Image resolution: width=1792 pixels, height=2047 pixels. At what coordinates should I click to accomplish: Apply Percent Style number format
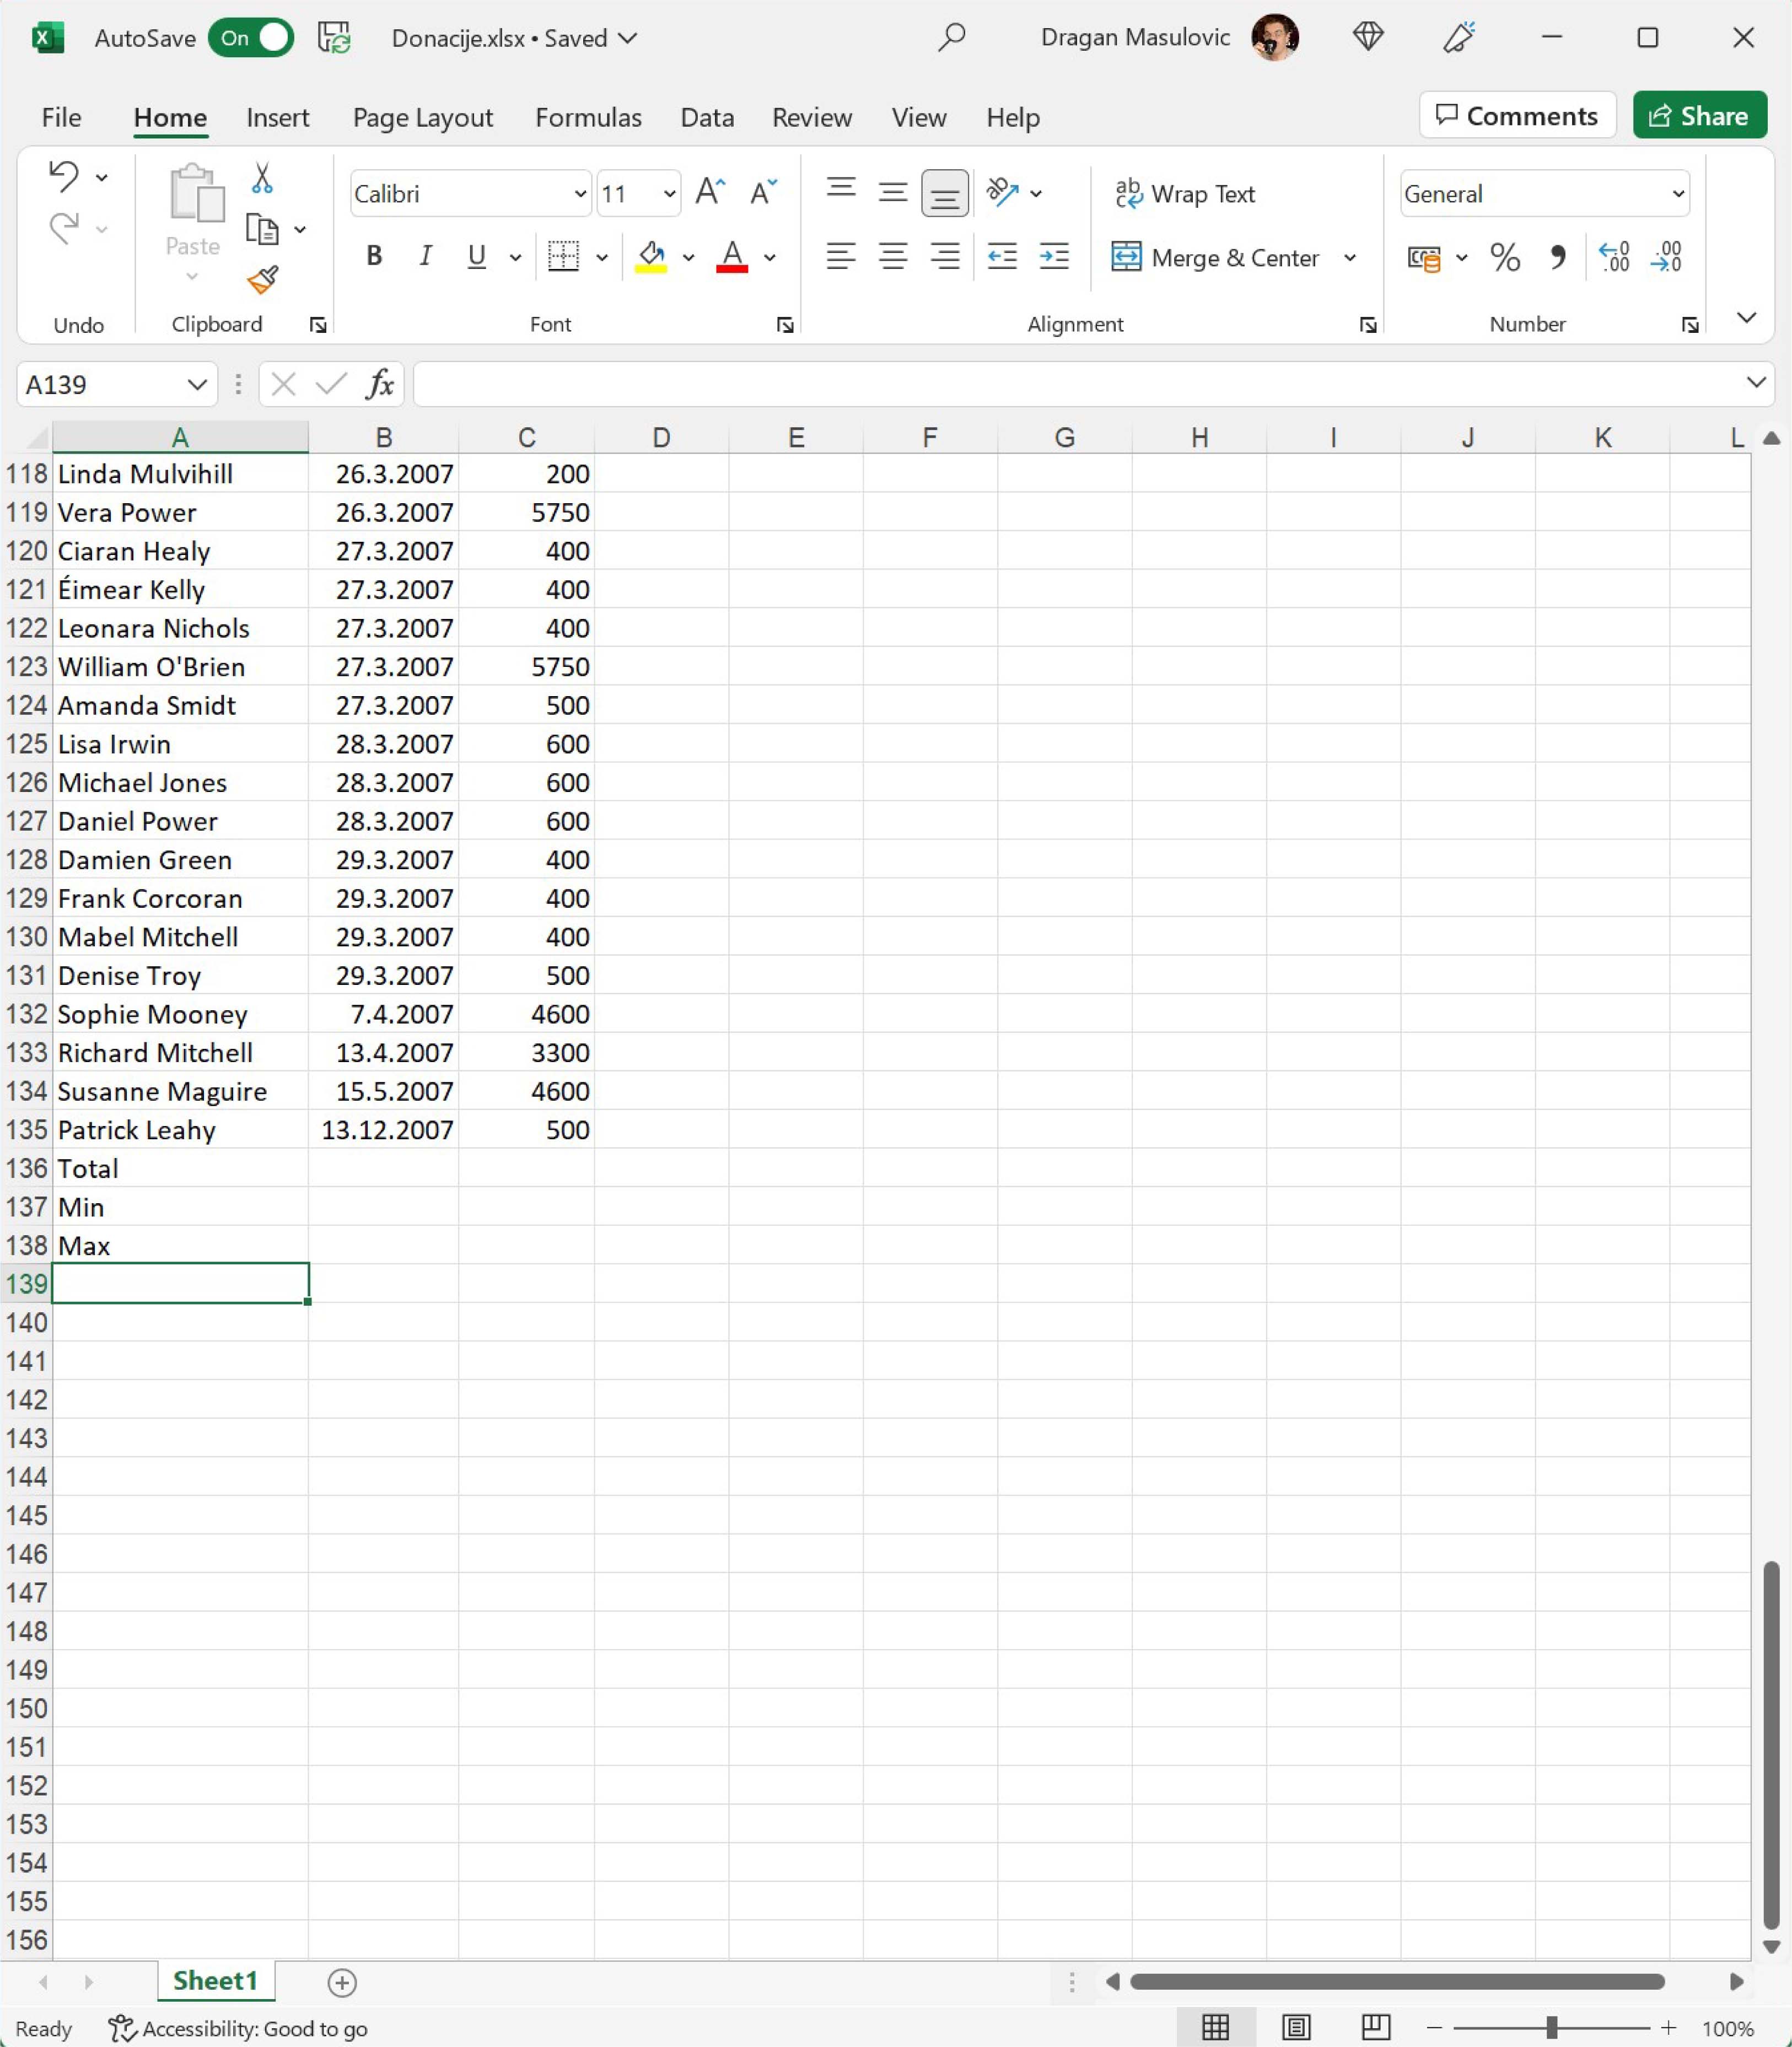[1504, 258]
